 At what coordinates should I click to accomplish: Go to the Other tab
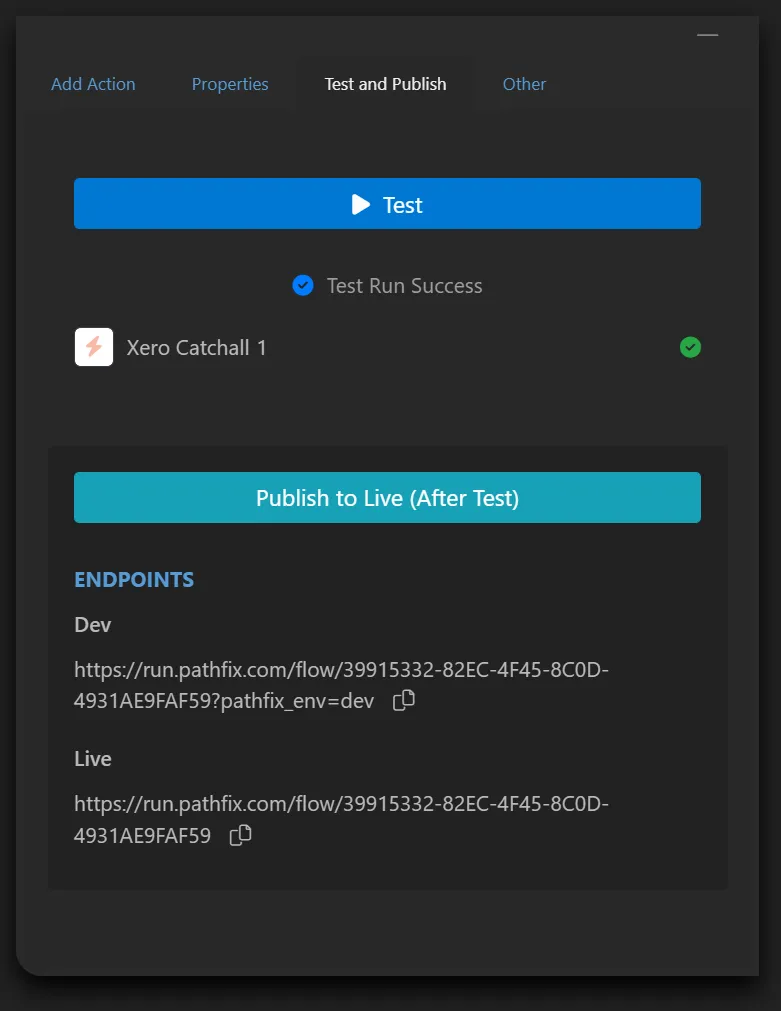pos(524,84)
